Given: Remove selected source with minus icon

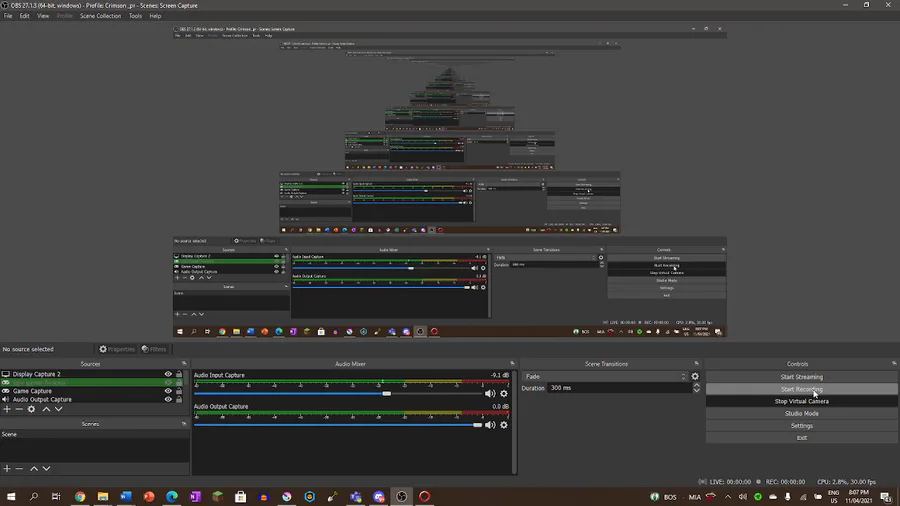Looking at the screenshot, I should [19, 409].
